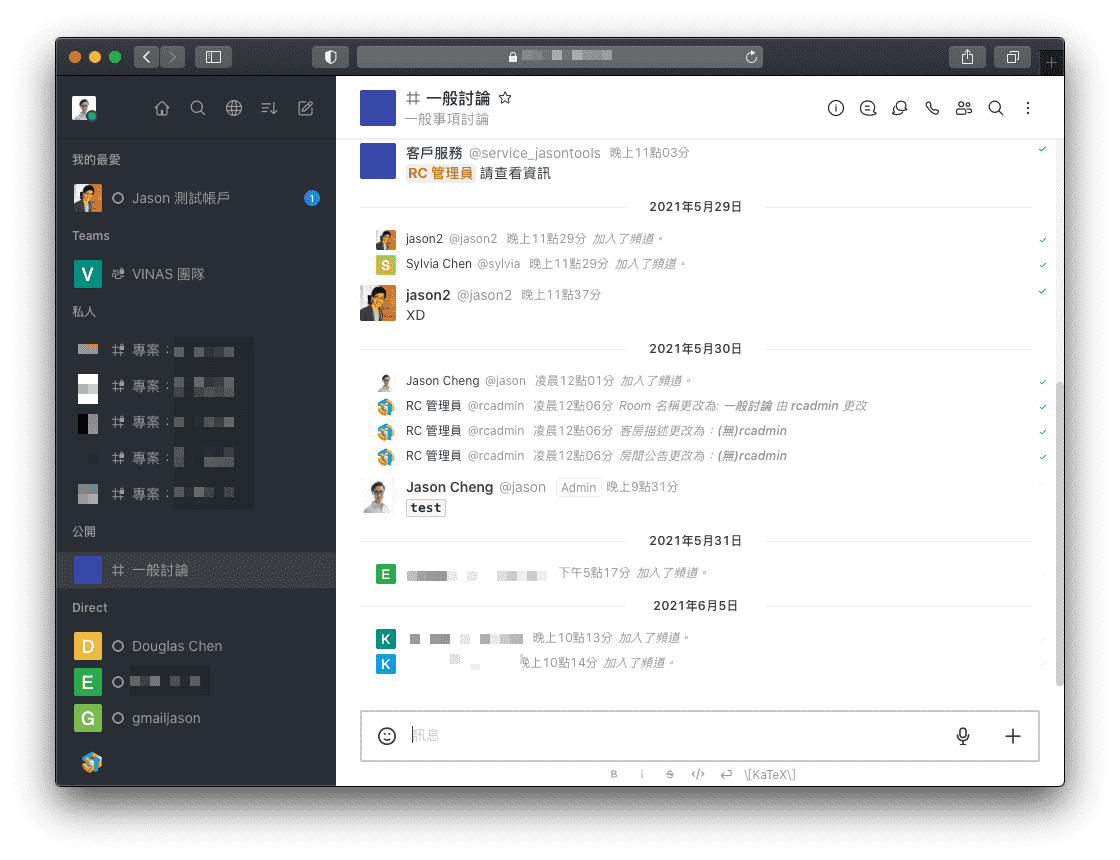The height and width of the screenshot is (860, 1120).
Task: Click the test code message
Action: 426,508
